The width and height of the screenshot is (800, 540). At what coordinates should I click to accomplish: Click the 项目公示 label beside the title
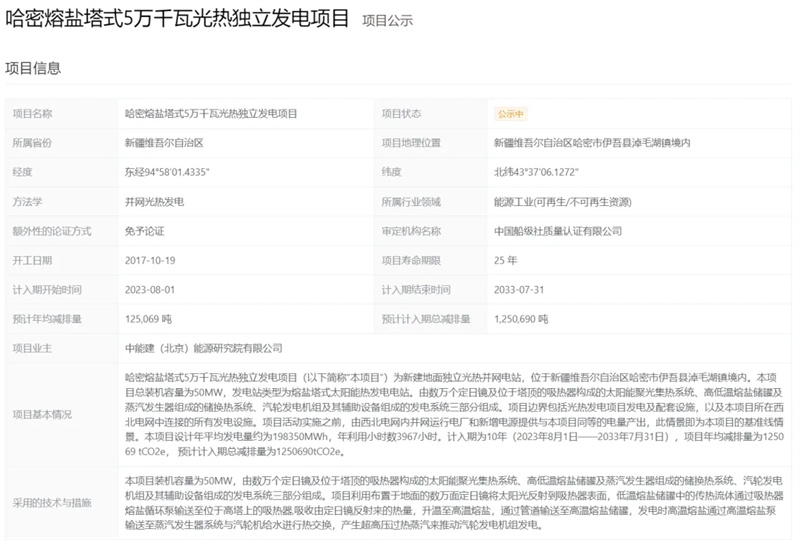[386, 20]
